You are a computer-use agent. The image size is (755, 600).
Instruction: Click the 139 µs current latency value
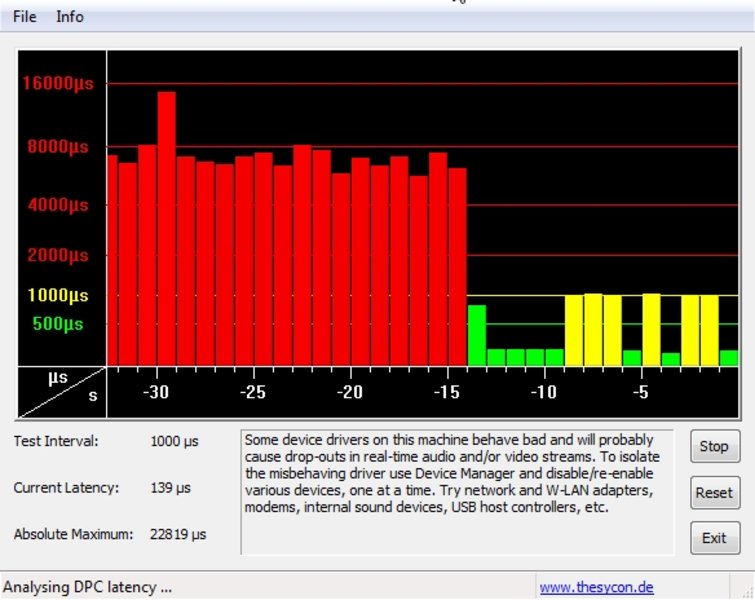point(170,487)
